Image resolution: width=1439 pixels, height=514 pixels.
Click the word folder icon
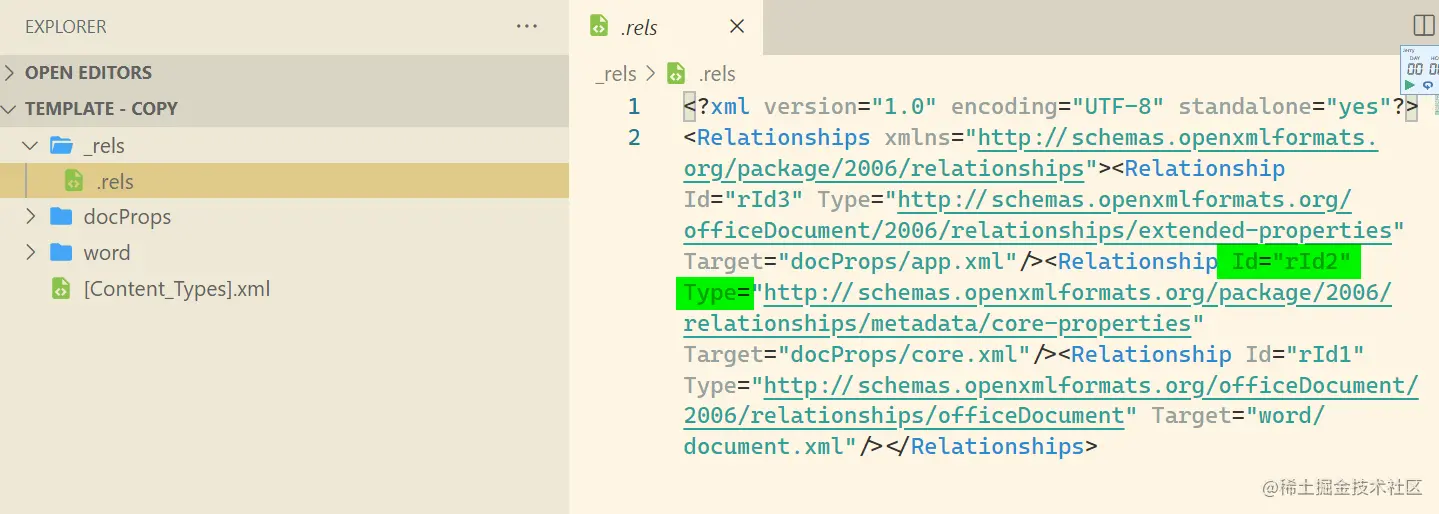point(61,252)
